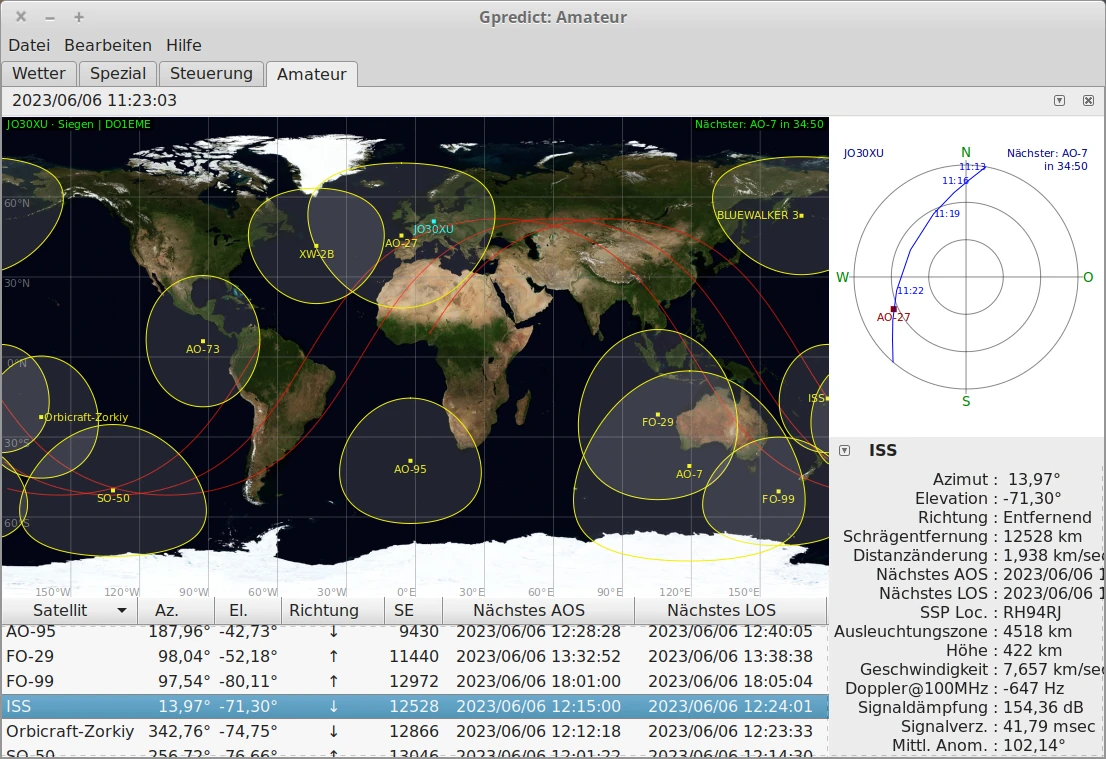Open the module options dropdown

tap(1059, 100)
